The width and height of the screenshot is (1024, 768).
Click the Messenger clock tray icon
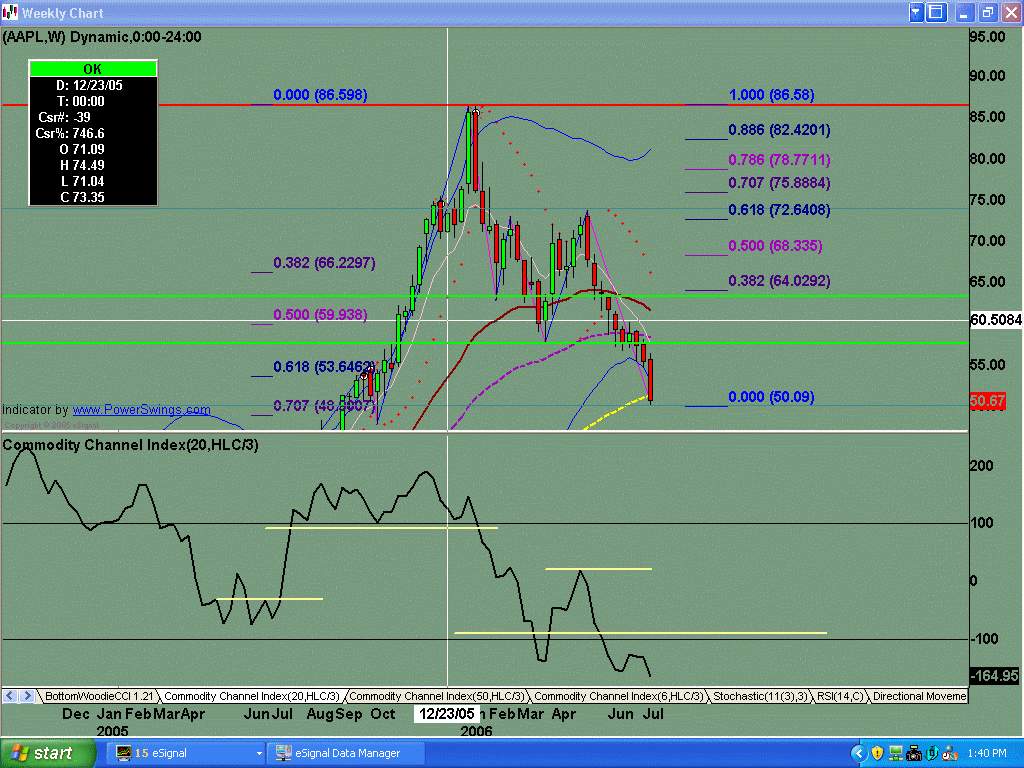pyautogui.click(x=950, y=754)
